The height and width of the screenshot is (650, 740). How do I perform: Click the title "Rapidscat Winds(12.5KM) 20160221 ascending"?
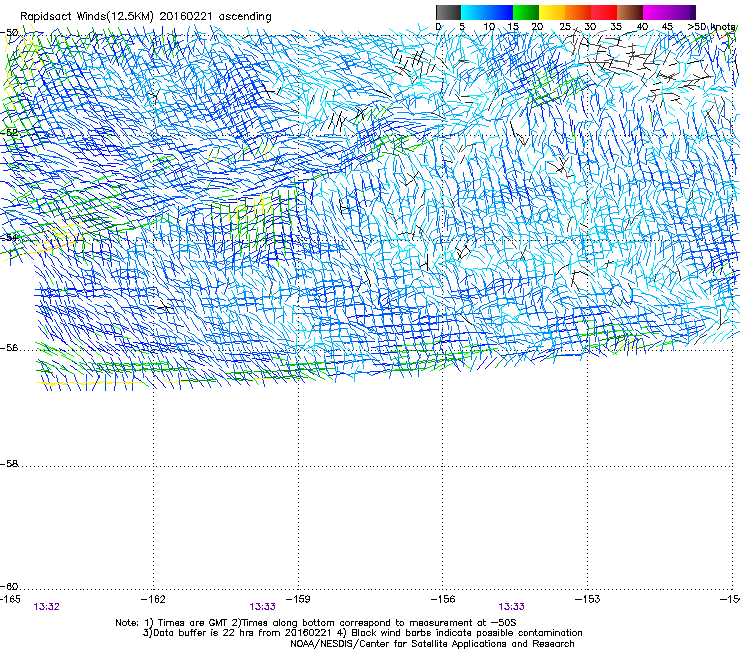146,17
